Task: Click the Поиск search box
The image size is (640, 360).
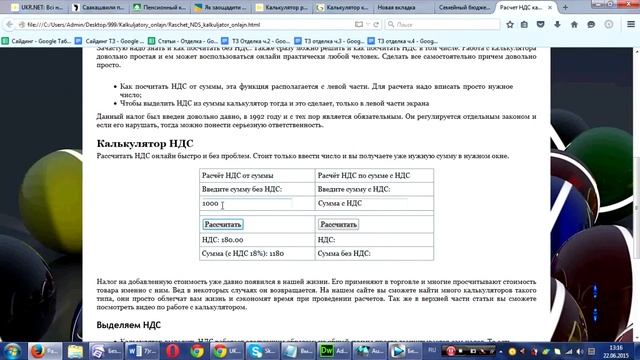Action: coord(442,24)
